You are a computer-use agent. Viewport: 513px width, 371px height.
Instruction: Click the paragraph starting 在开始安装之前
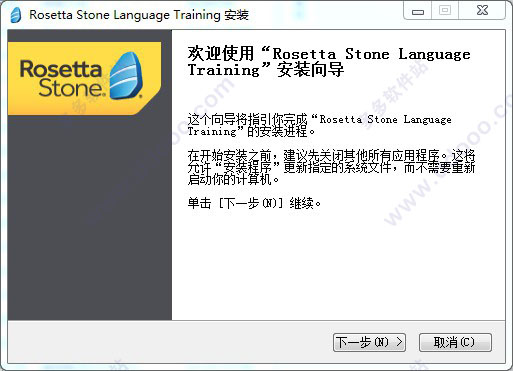(x=331, y=168)
